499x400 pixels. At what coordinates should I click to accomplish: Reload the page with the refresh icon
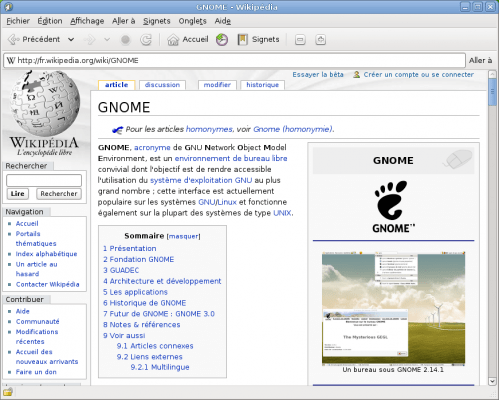pyautogui.click(x=146, y=40)
